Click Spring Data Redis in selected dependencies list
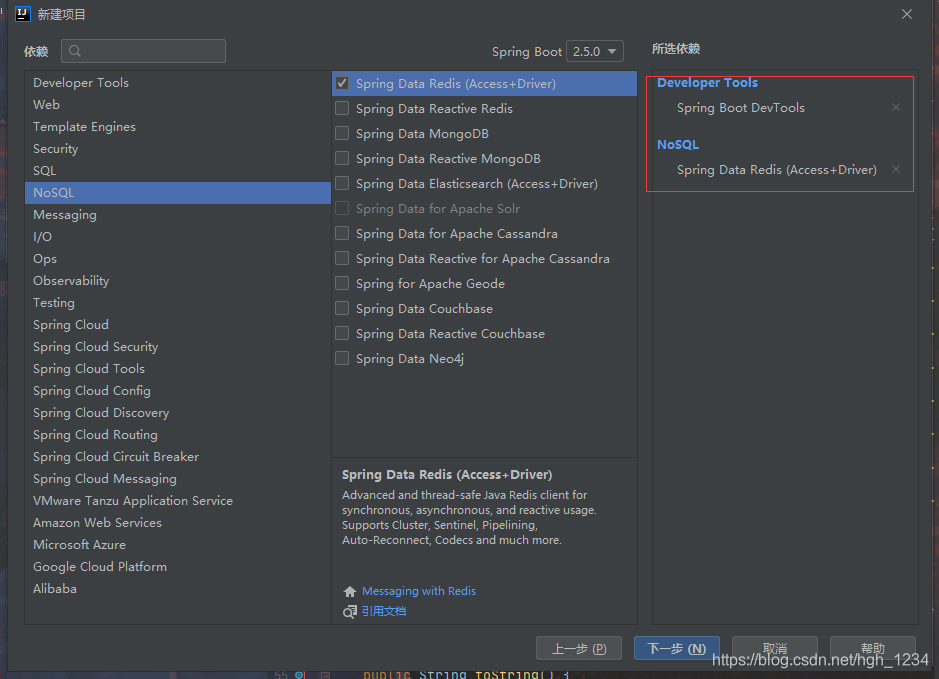 (x=777, y=170)
